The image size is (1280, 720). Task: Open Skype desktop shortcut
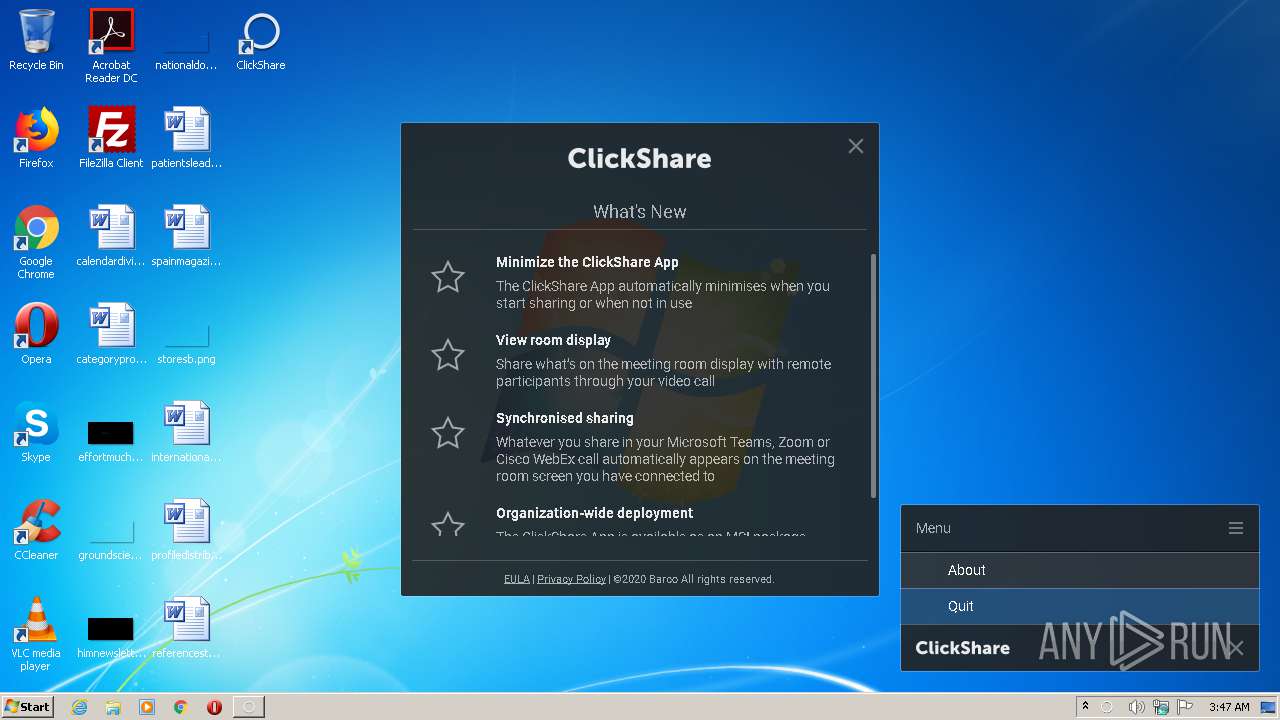[36, 433]
